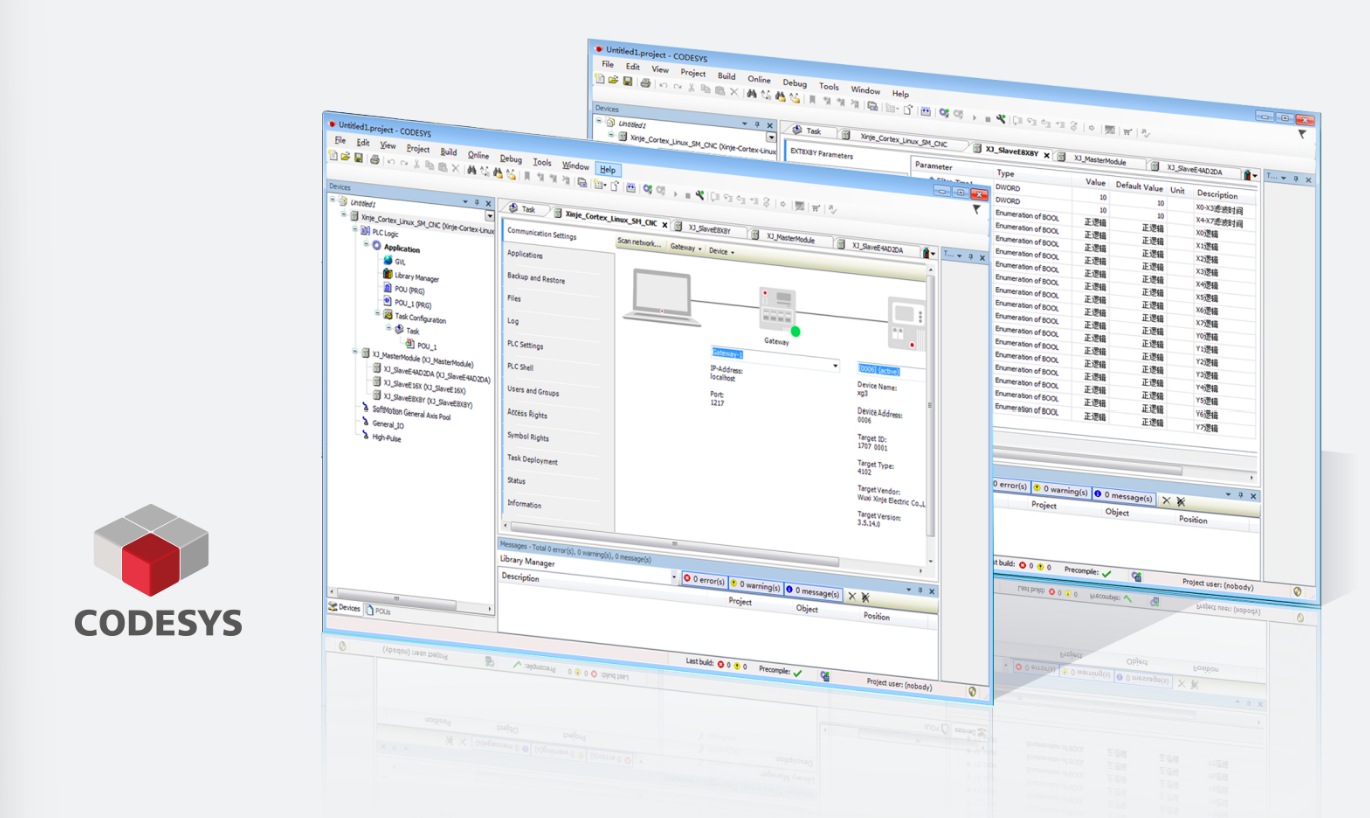1370x818 pixels.
Task: Open Task Deployment page
Action: tap(532, 460)
